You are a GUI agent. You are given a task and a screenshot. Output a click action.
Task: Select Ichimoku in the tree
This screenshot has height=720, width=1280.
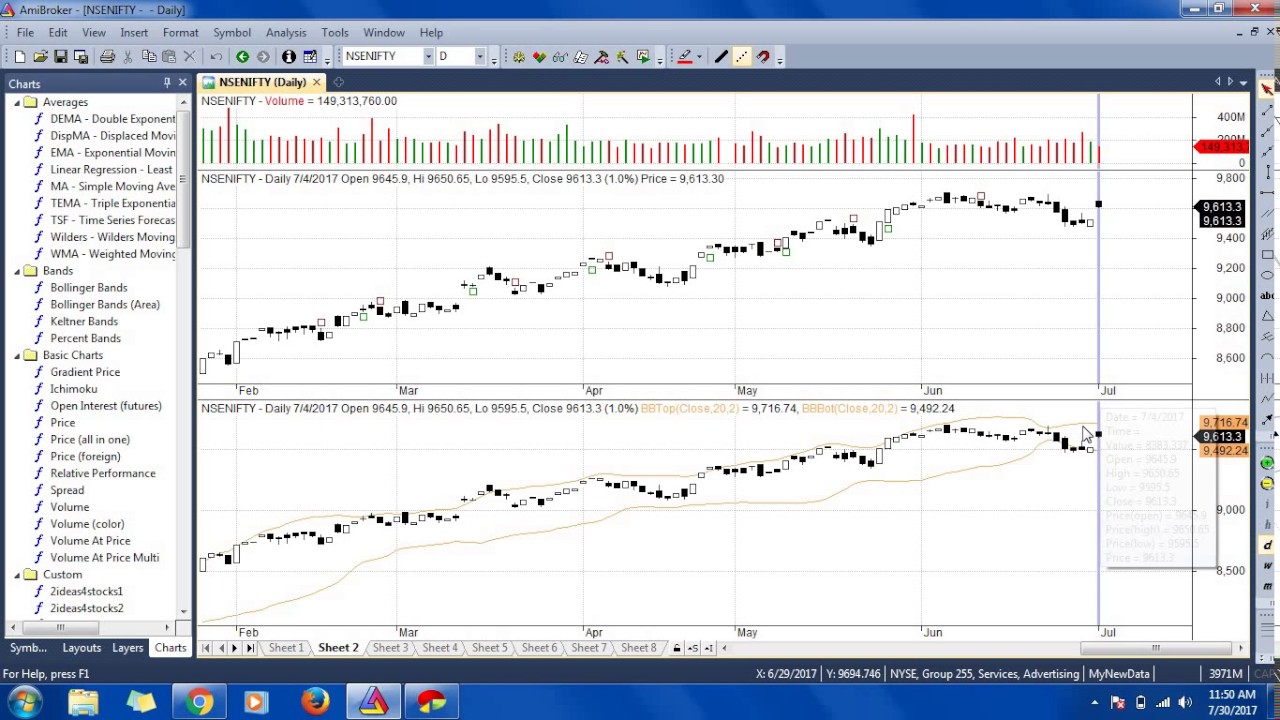[x=74, y=389]
